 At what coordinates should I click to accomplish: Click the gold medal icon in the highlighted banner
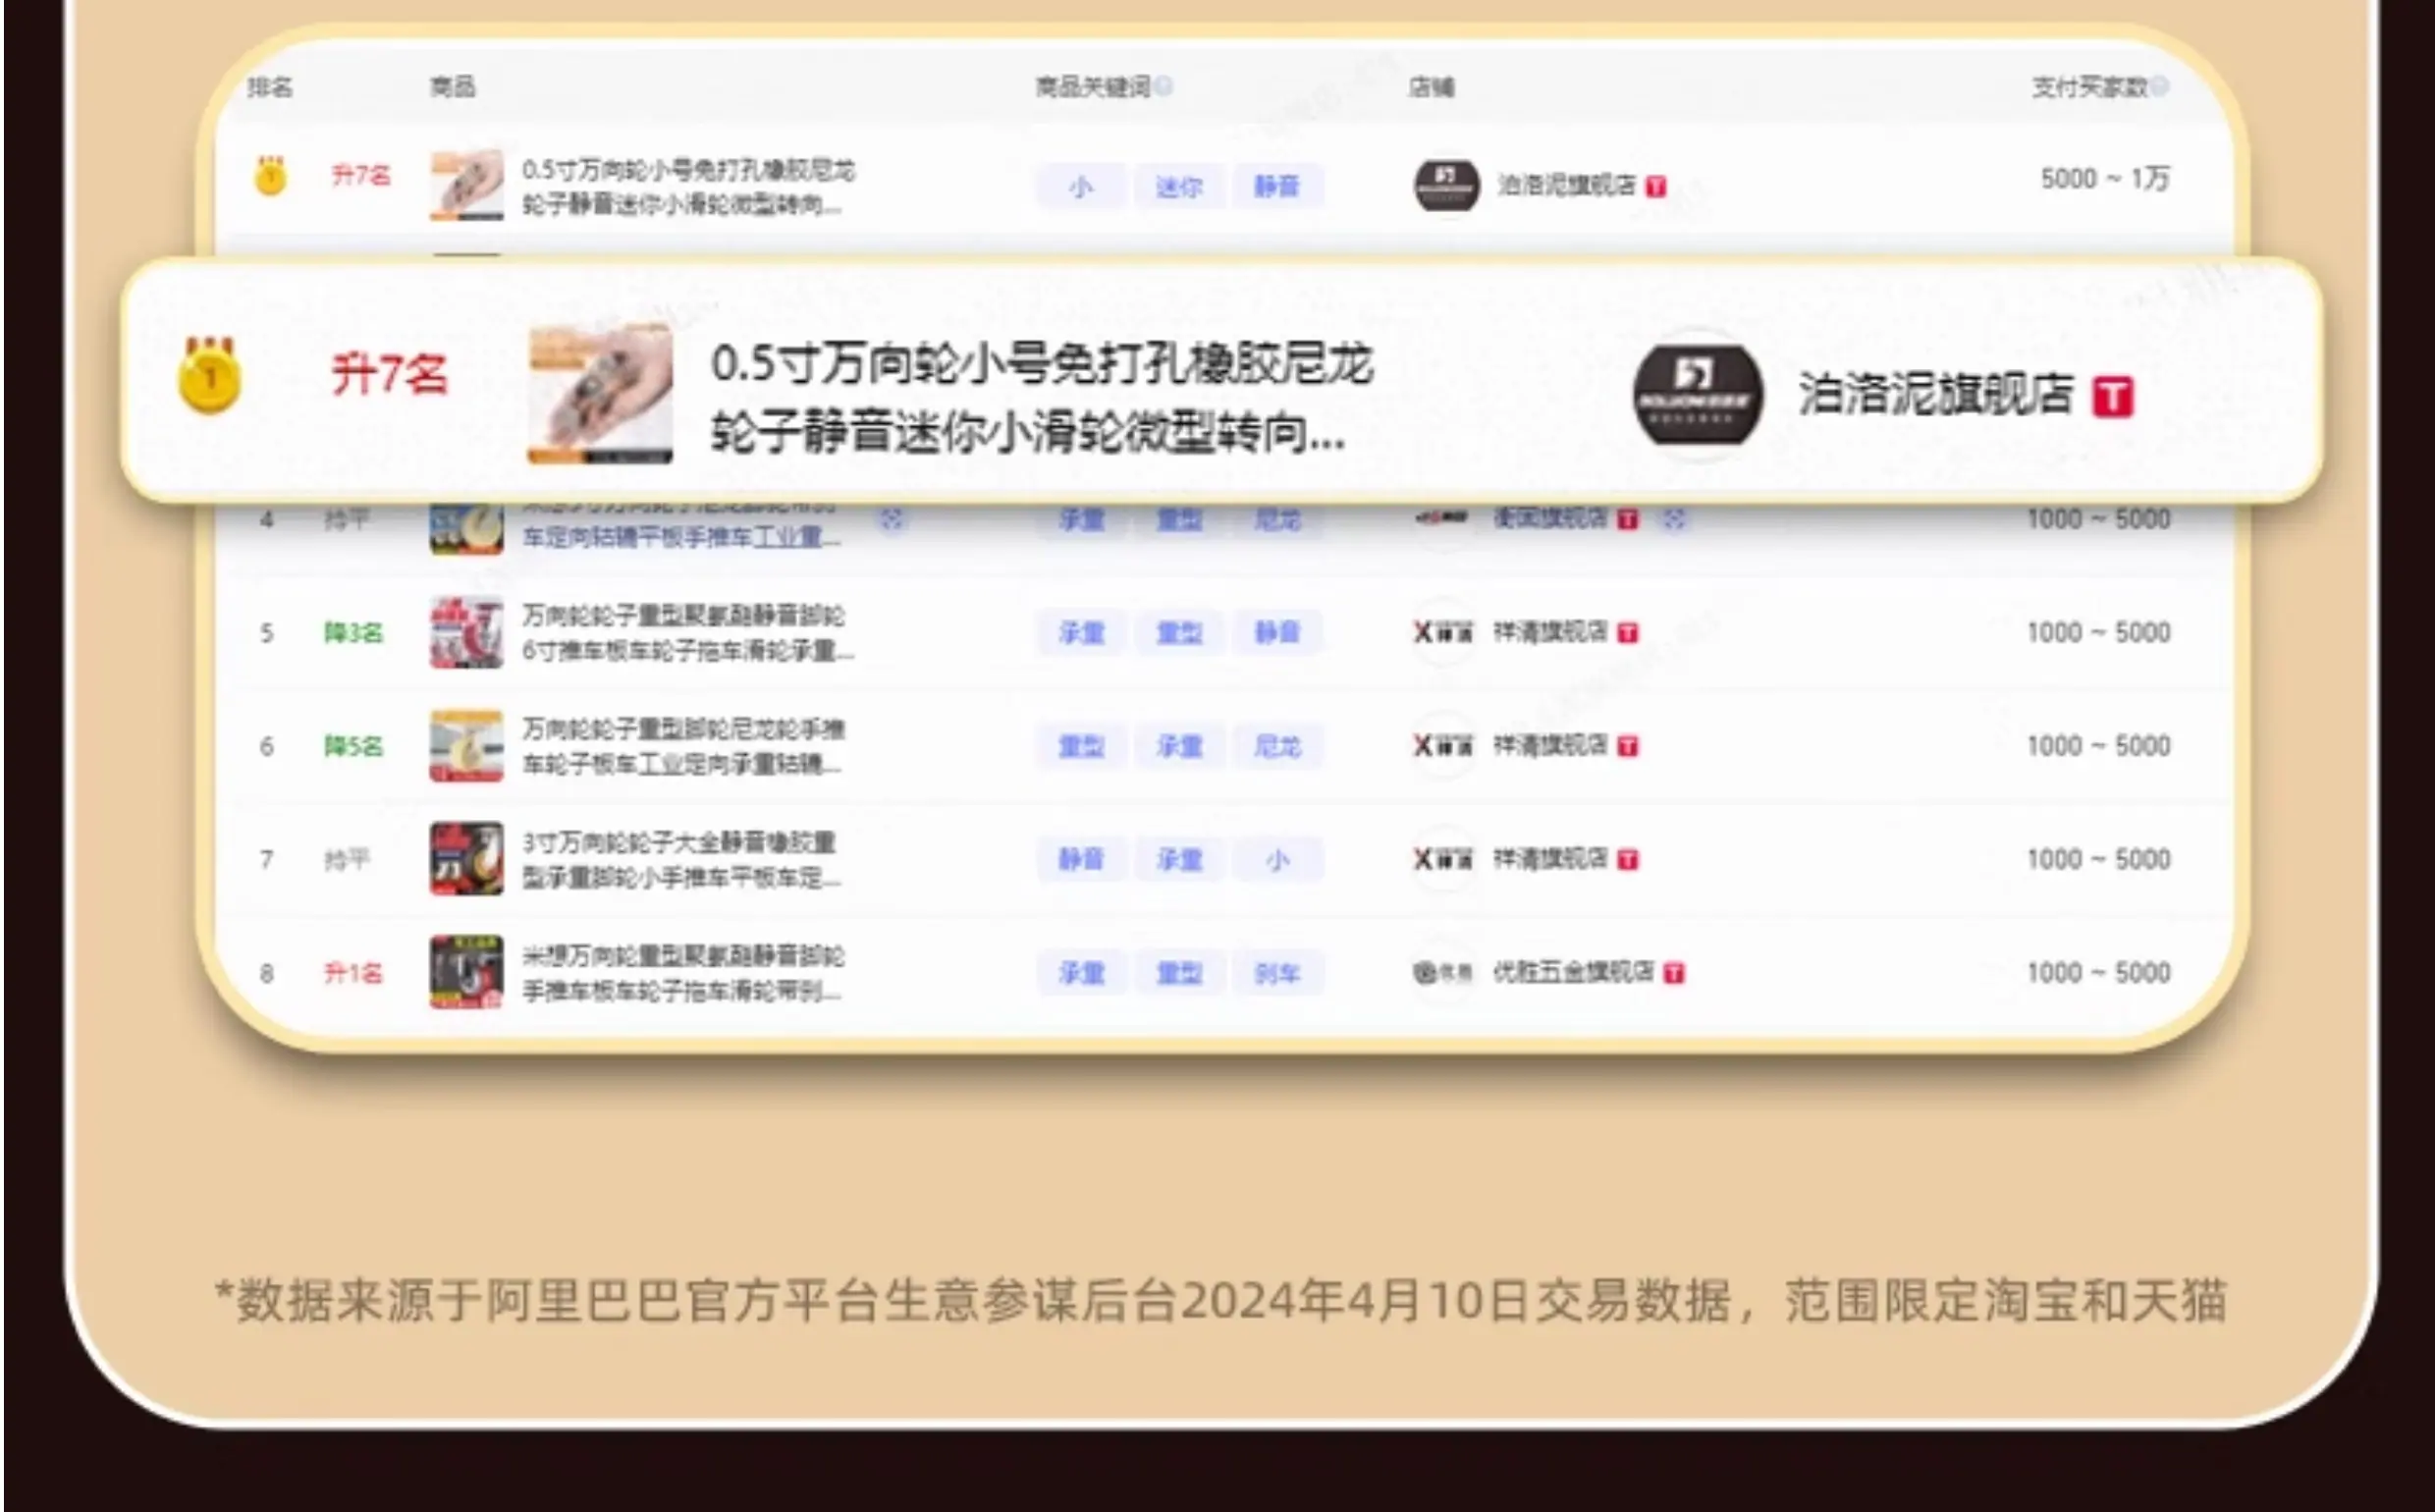(210, 376)
